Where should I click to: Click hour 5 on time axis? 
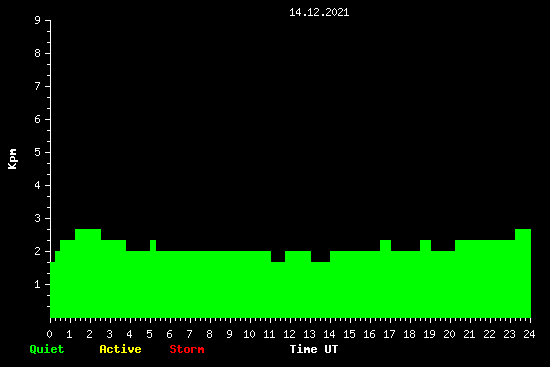coord(149,334)
